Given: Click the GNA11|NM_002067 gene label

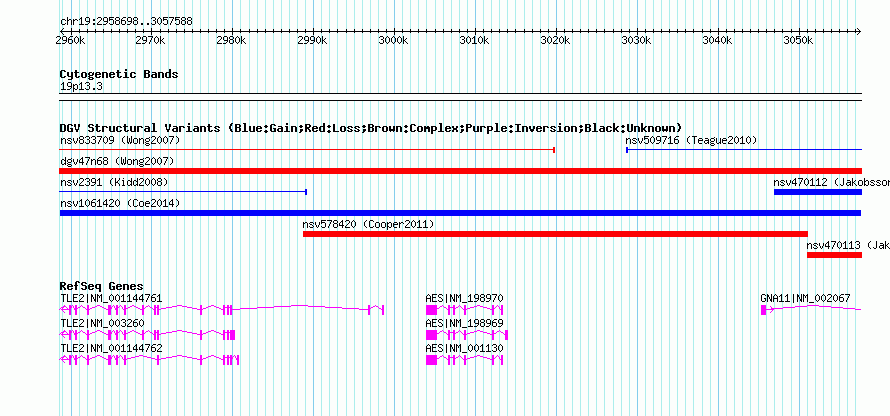Looking at the screenshot, I should pyautogui.click(x=805, y=299).
